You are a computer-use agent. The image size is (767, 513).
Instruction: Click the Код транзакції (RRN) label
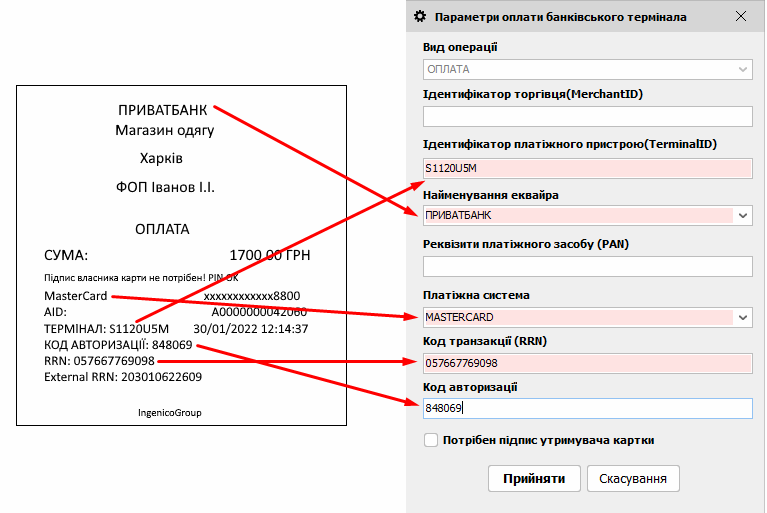[485, 341]
